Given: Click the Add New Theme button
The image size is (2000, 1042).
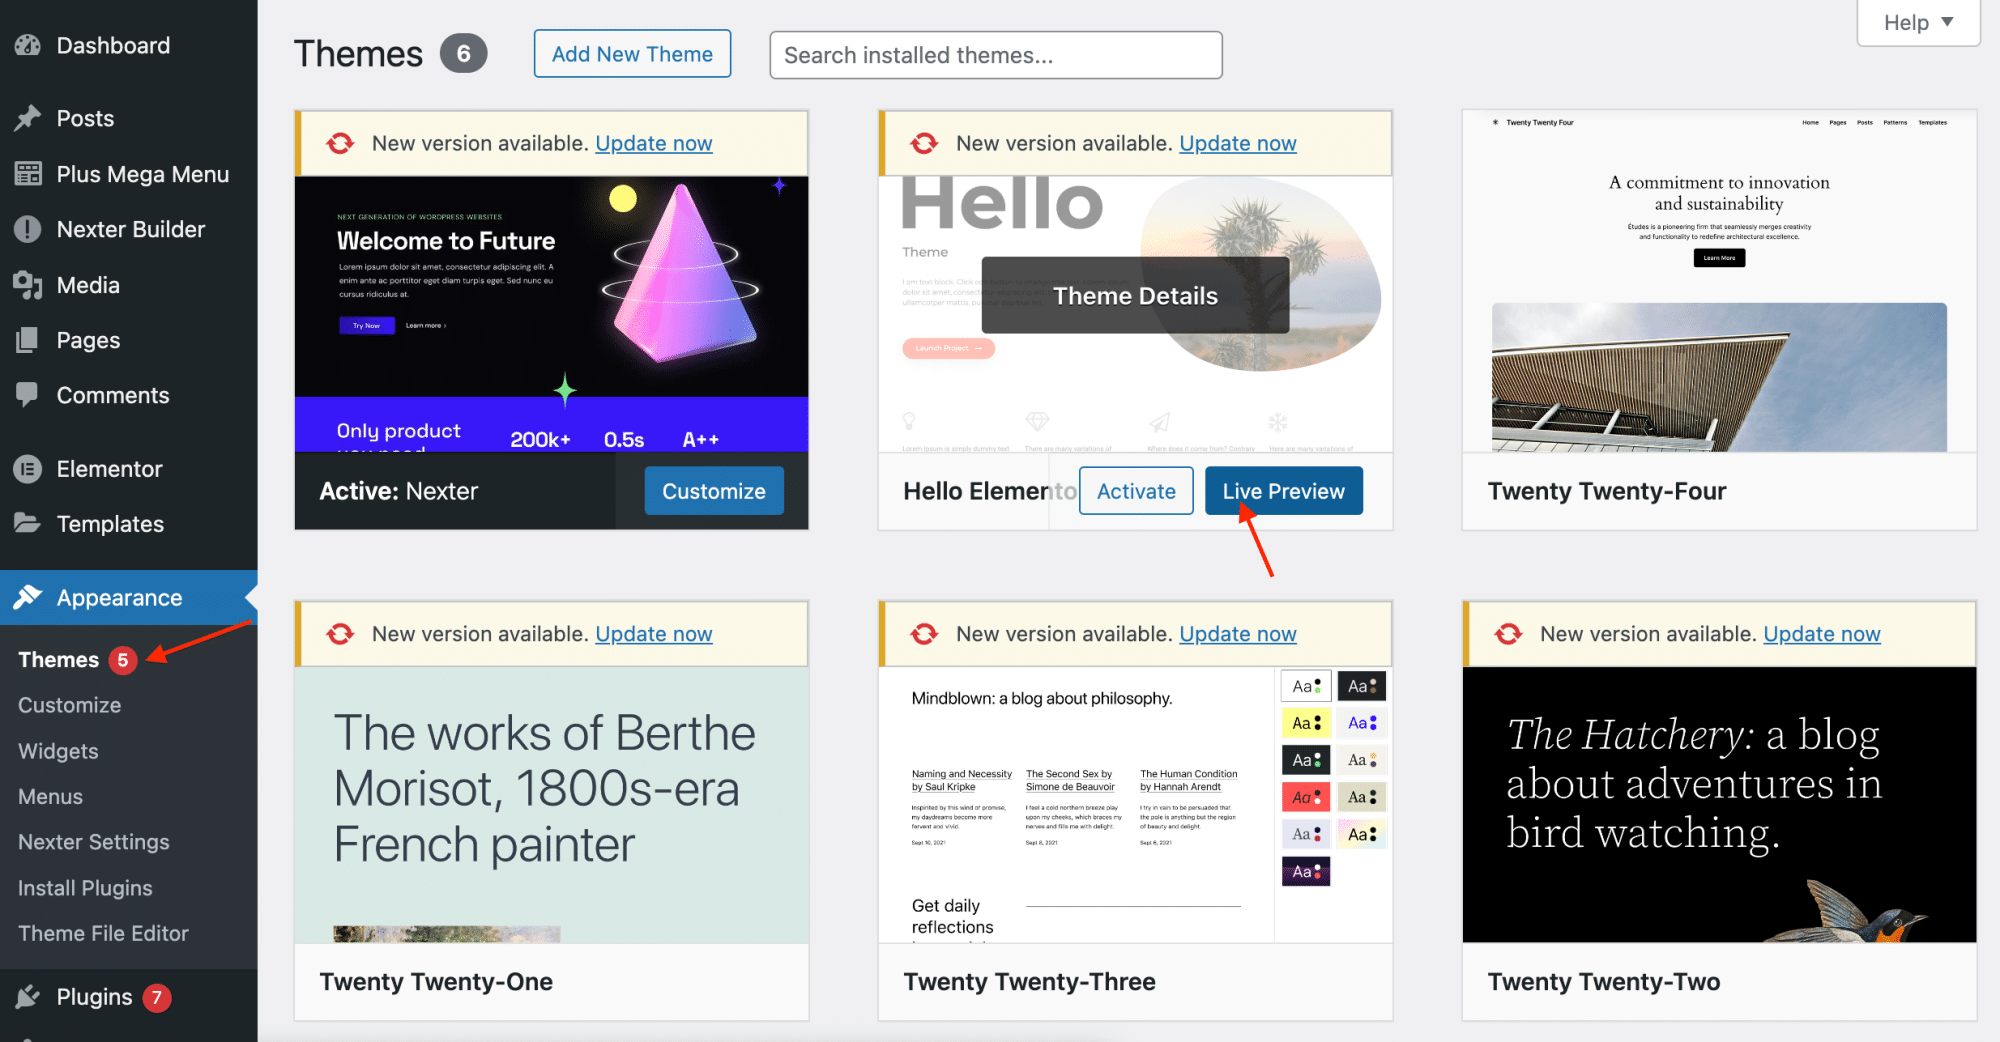Looking at the screenshot, I should coord(631,53).
